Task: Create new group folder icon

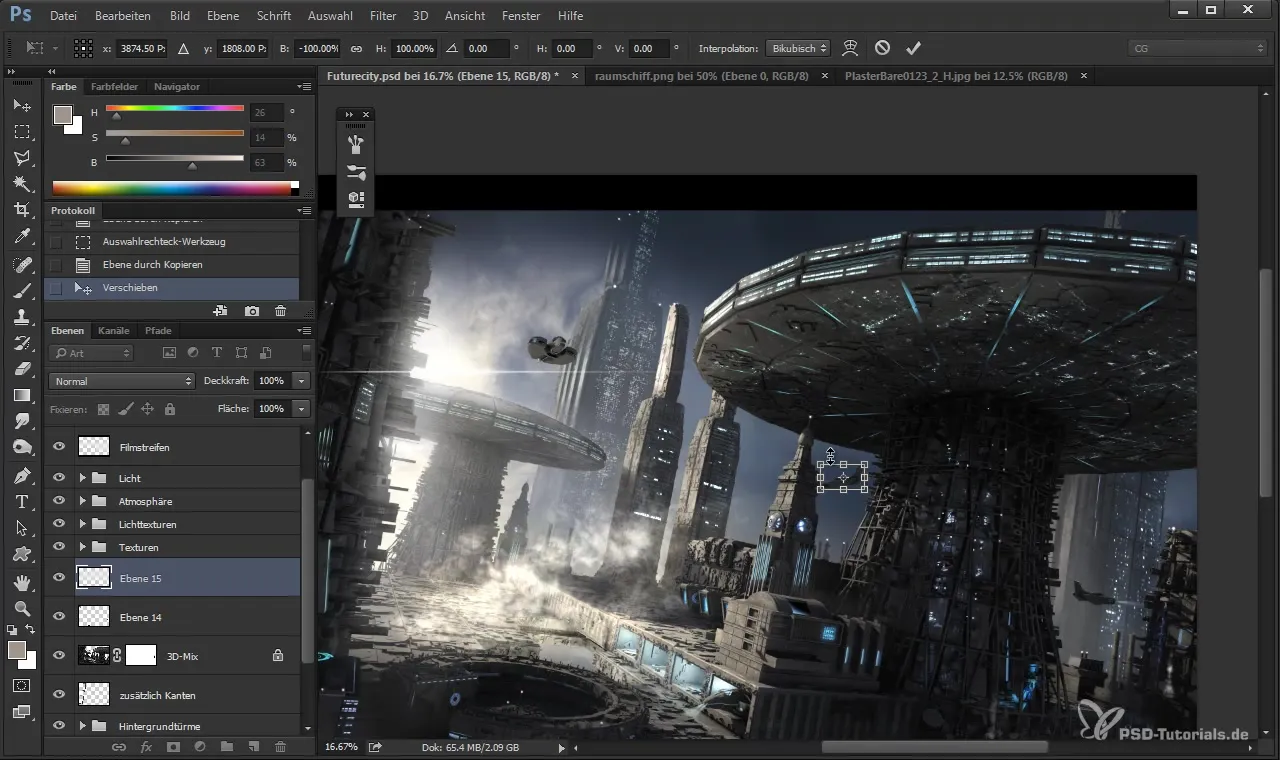Action: (x=227, y=746)
